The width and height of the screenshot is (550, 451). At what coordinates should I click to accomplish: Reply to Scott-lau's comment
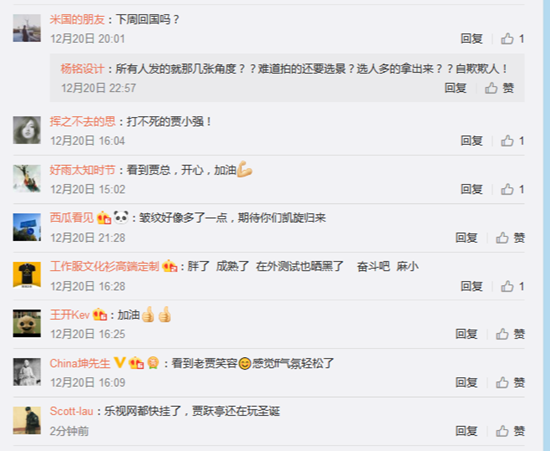466,431
